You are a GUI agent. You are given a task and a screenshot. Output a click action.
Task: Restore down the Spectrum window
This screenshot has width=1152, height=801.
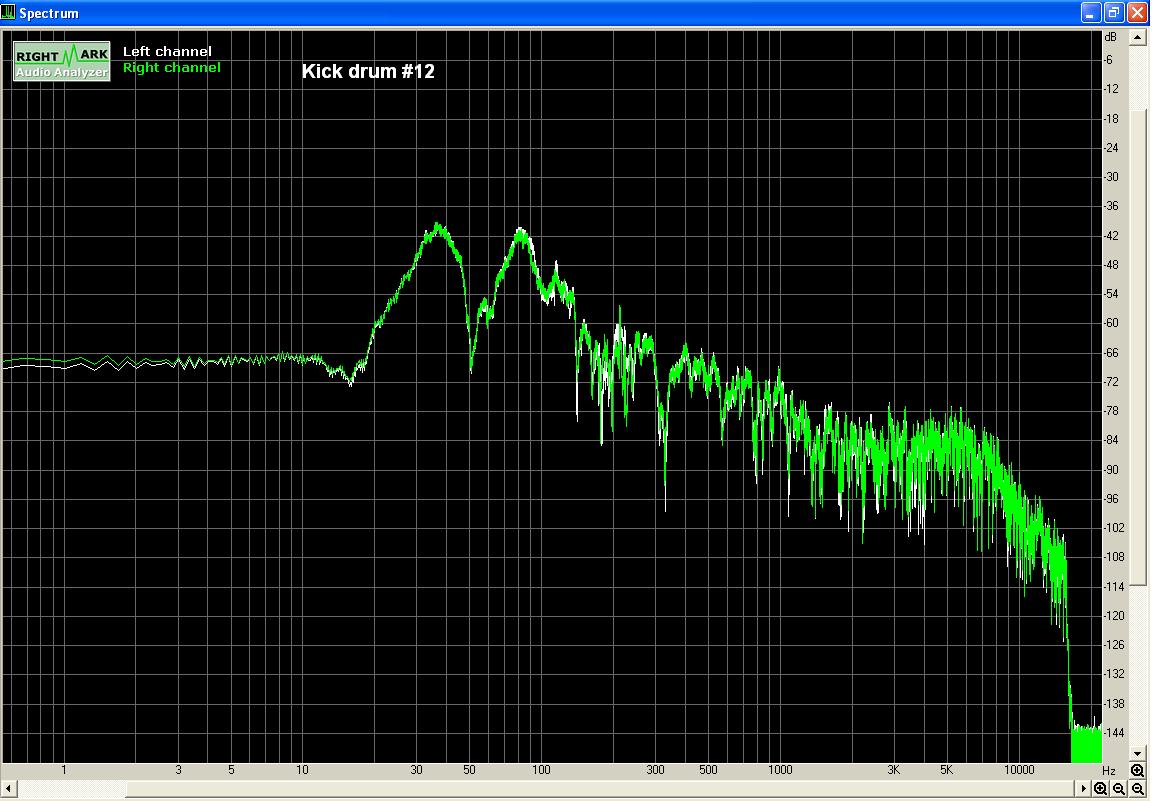(x=1114, y=12)
